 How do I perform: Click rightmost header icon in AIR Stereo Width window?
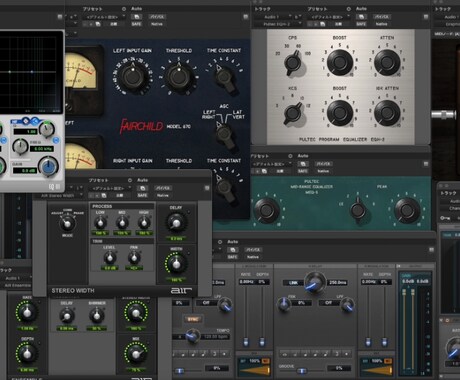point(207,188)
